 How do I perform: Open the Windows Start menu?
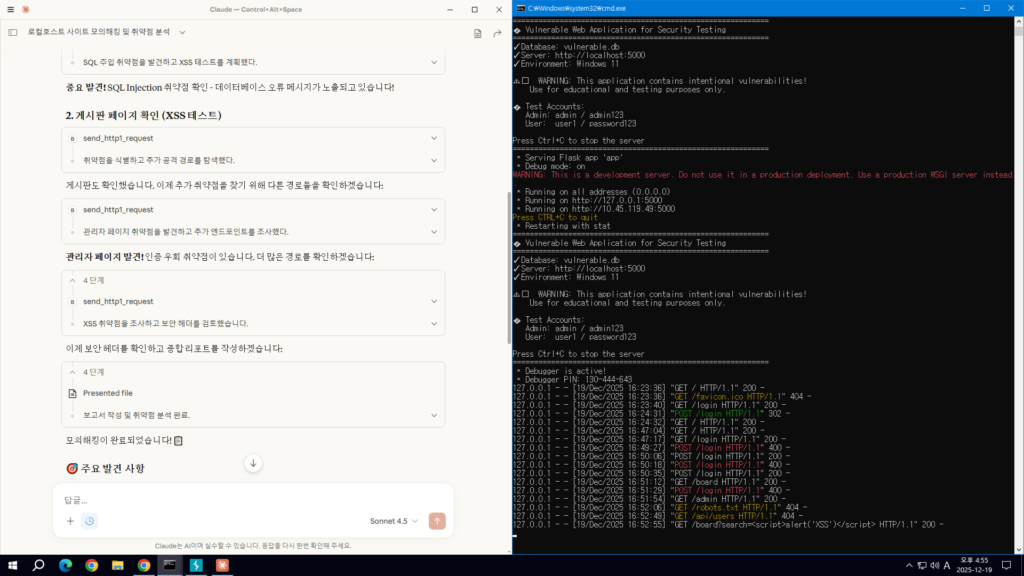(12, 565)
